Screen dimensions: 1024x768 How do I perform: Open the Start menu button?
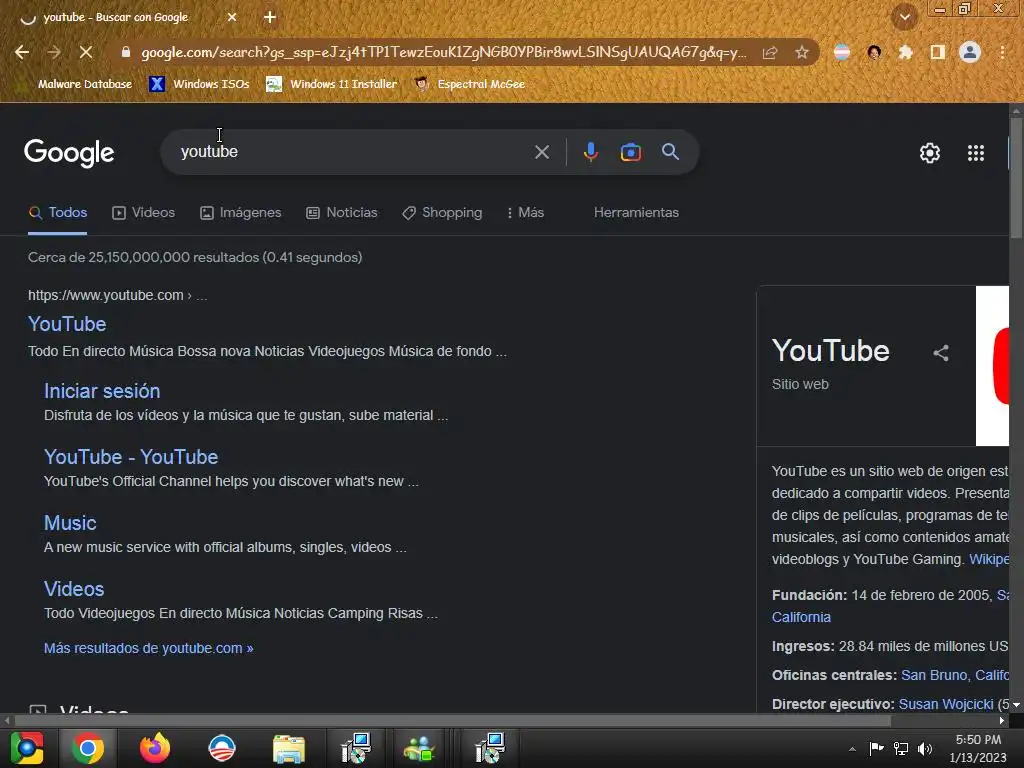pos(27,748)
